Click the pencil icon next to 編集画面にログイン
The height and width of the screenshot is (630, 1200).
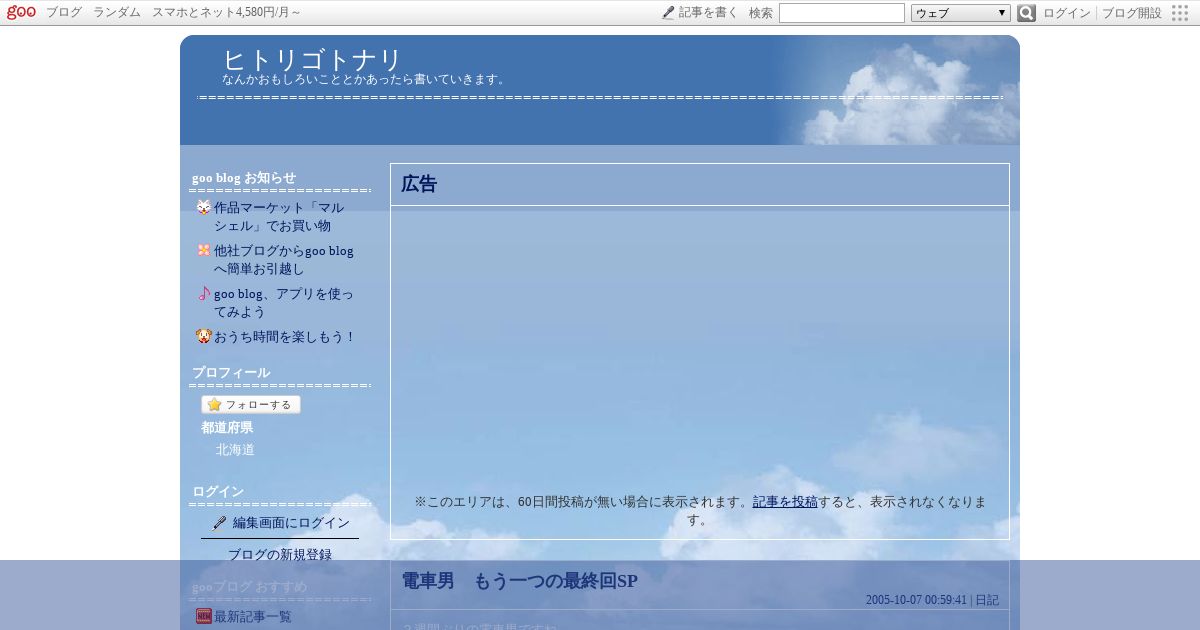[220, 523]
